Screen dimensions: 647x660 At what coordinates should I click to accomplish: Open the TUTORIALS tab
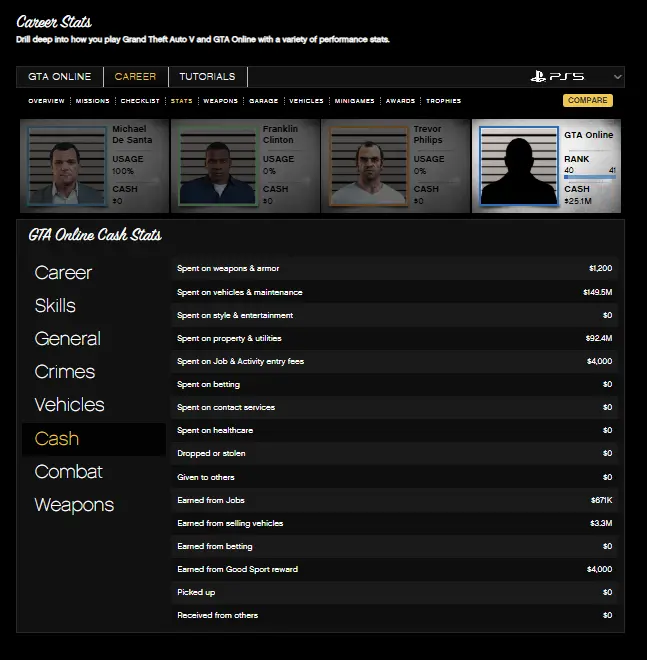tap(207, 77)
